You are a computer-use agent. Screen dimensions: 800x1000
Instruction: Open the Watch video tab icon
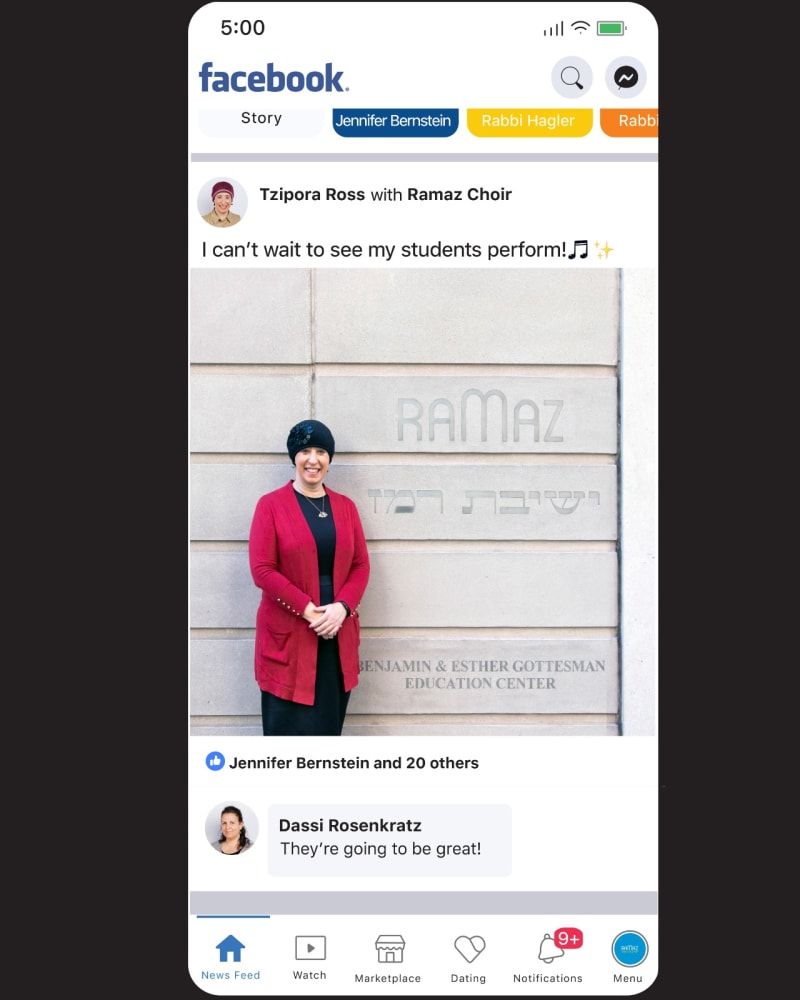[x=310, y=948]
